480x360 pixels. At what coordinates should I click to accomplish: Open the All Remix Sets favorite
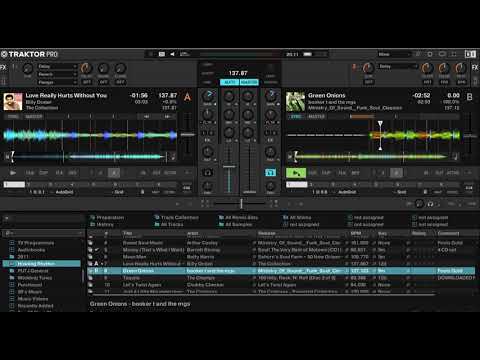pos(238,217)
